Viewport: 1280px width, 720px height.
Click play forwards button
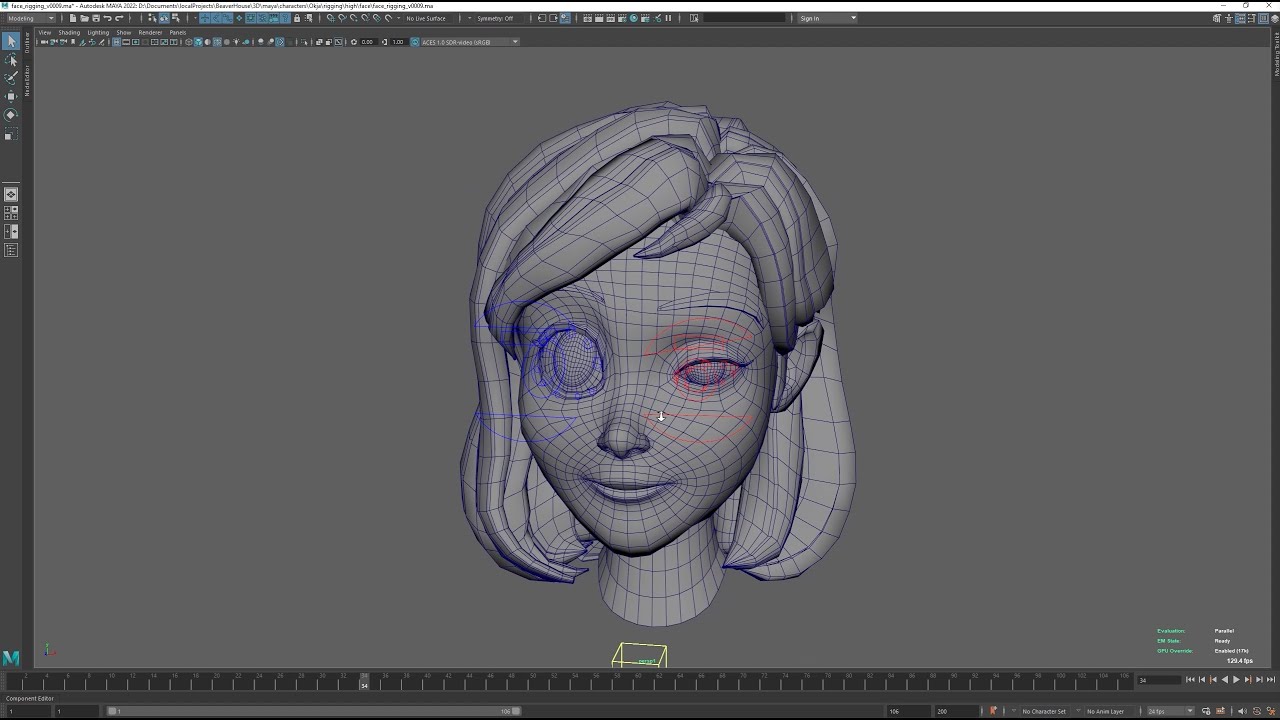coord(1236,680)
